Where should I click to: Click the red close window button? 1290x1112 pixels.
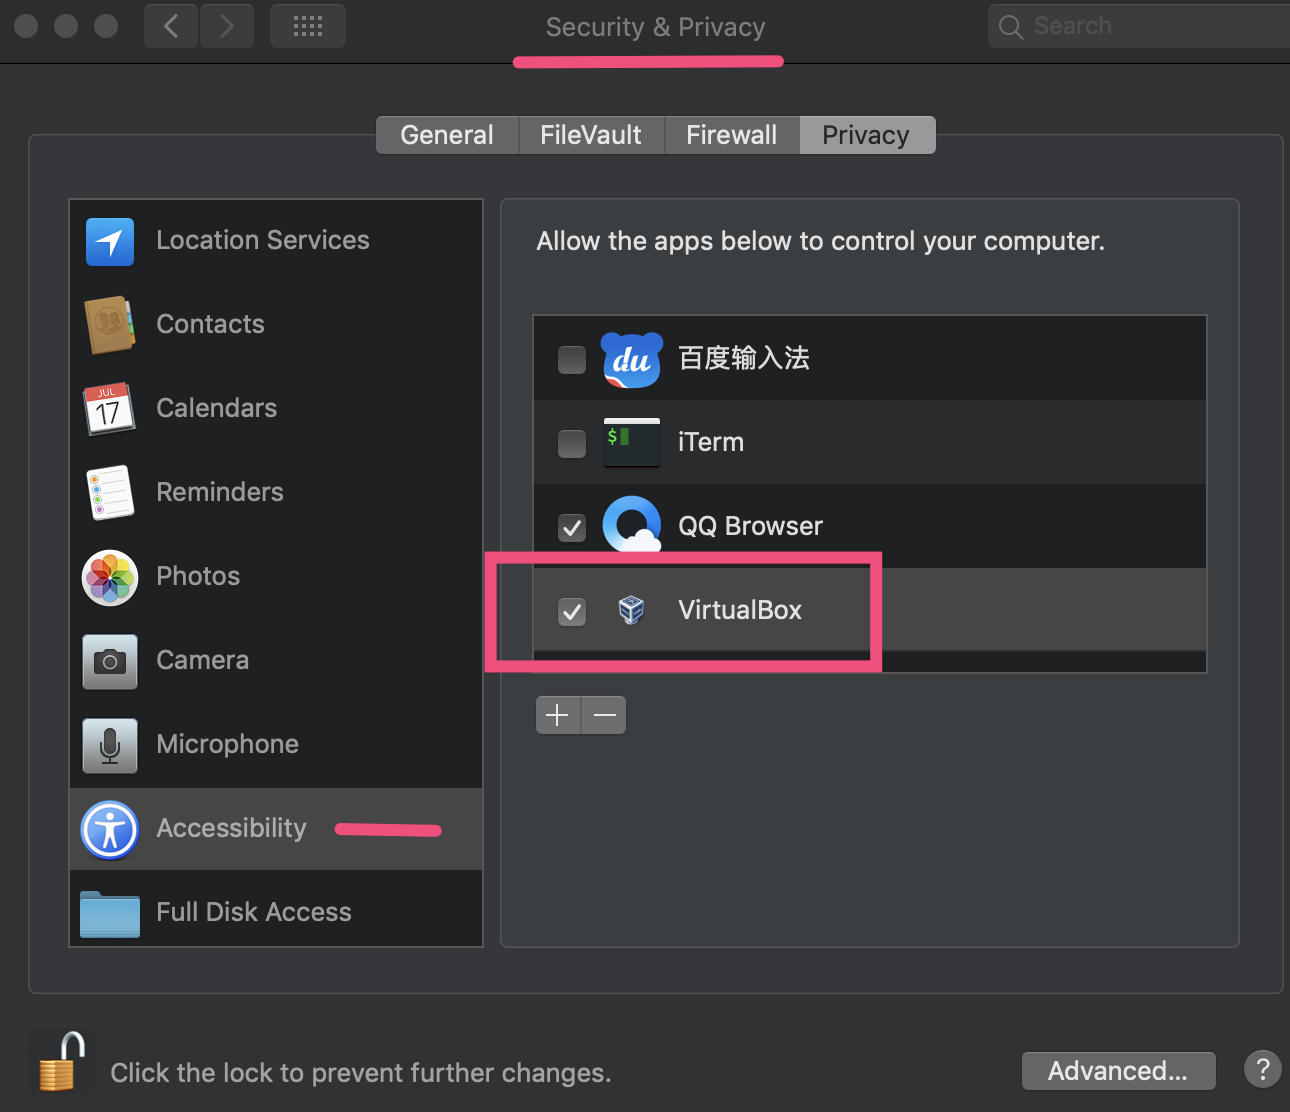coord(27,26)
